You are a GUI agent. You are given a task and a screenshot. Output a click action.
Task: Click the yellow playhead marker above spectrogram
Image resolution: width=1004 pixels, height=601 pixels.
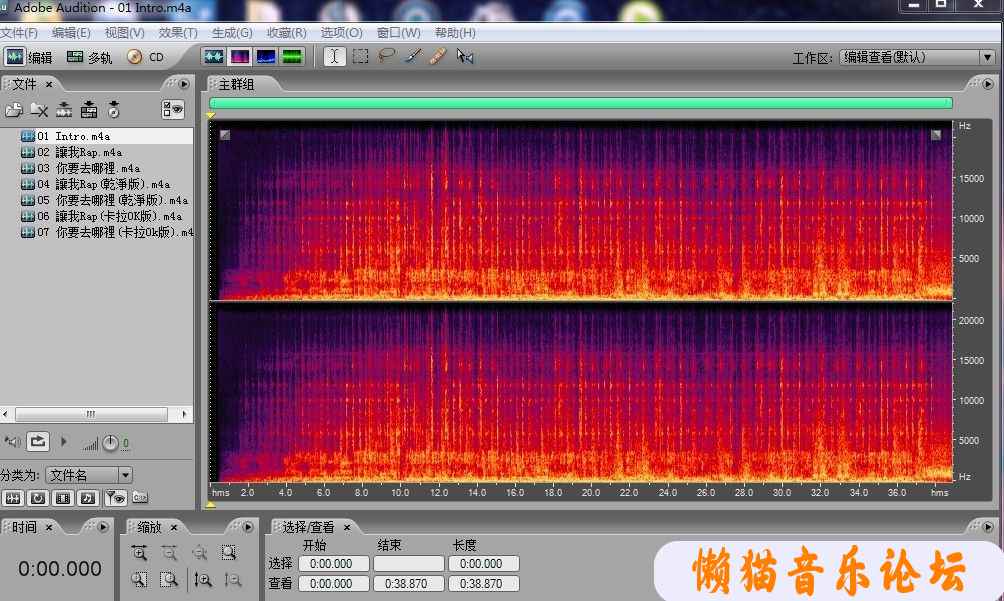click(x=210, y=115)
